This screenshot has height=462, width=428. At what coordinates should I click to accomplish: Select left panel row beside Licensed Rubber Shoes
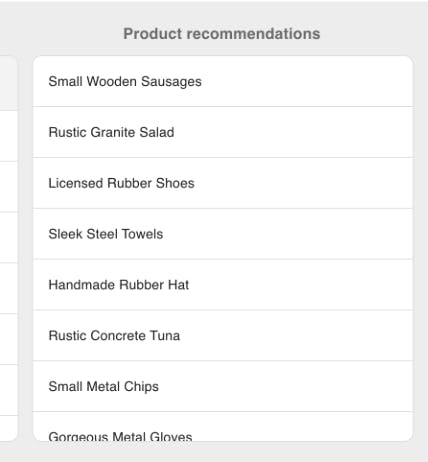pyautogui.click(x=8, y=187)
